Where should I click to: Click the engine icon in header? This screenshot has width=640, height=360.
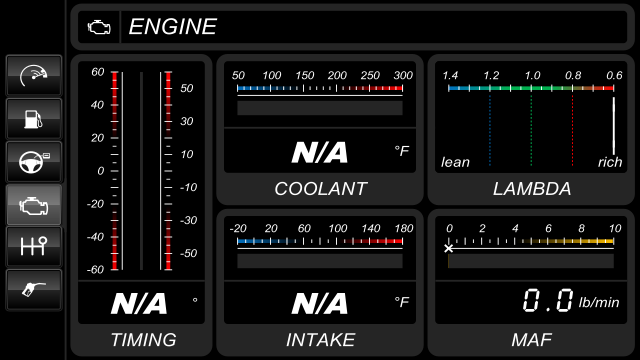click(x=99, y=27)
